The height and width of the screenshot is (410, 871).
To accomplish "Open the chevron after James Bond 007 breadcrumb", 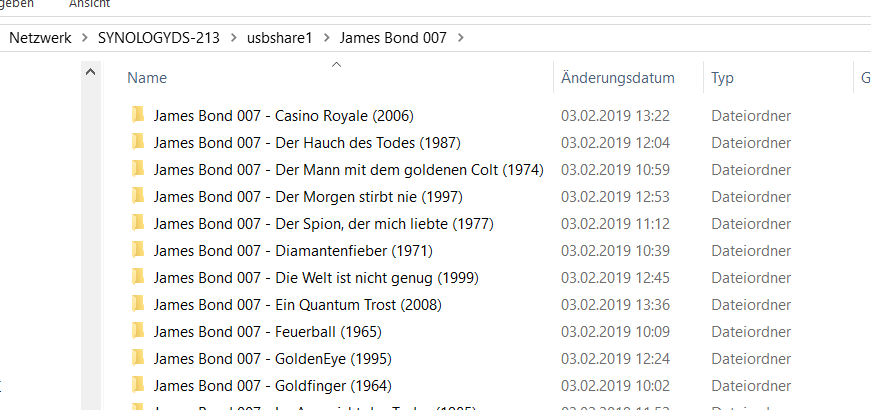I will click(460, 38).
